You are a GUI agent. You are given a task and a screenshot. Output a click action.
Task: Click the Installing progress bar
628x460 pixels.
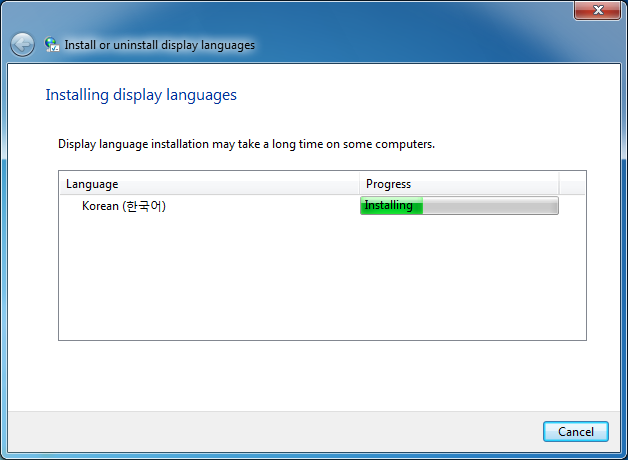(x=459, y=206)
